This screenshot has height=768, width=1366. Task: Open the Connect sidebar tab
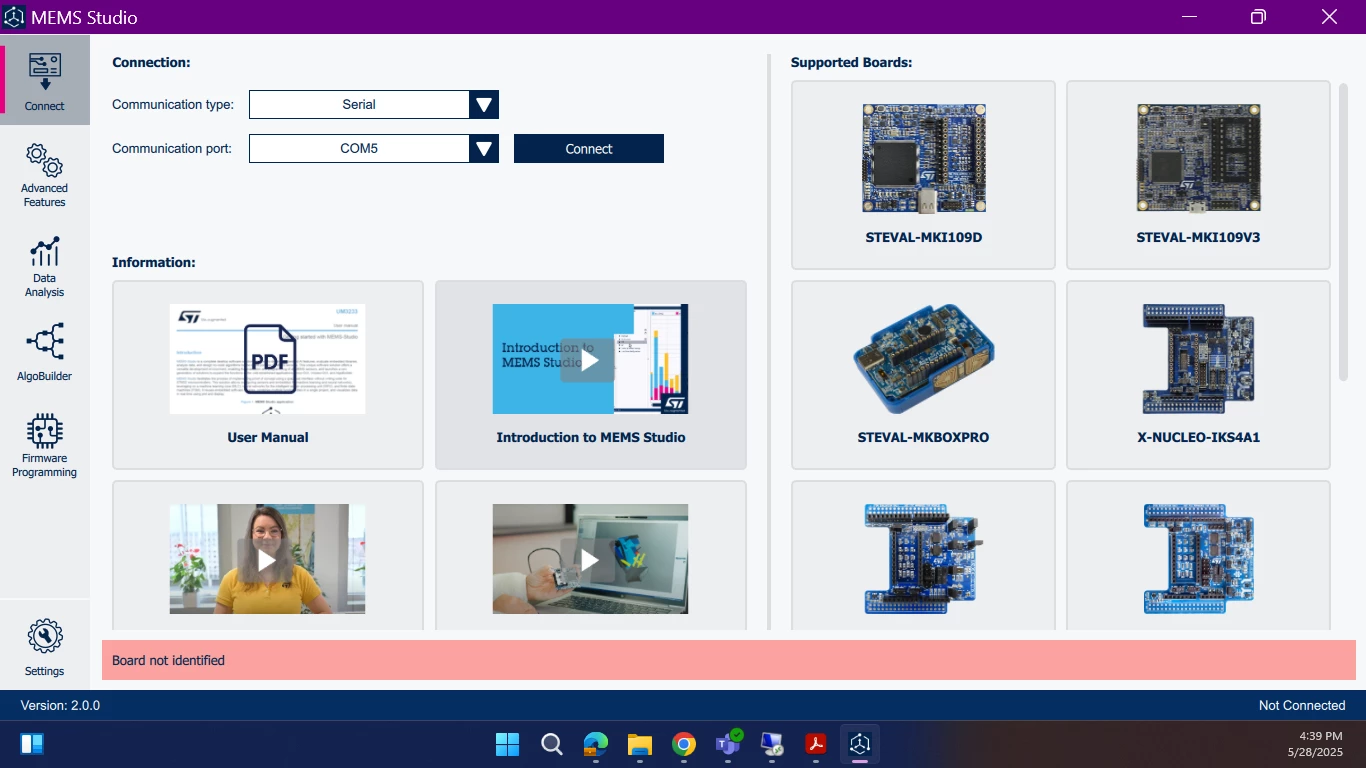tap(45, 81)
